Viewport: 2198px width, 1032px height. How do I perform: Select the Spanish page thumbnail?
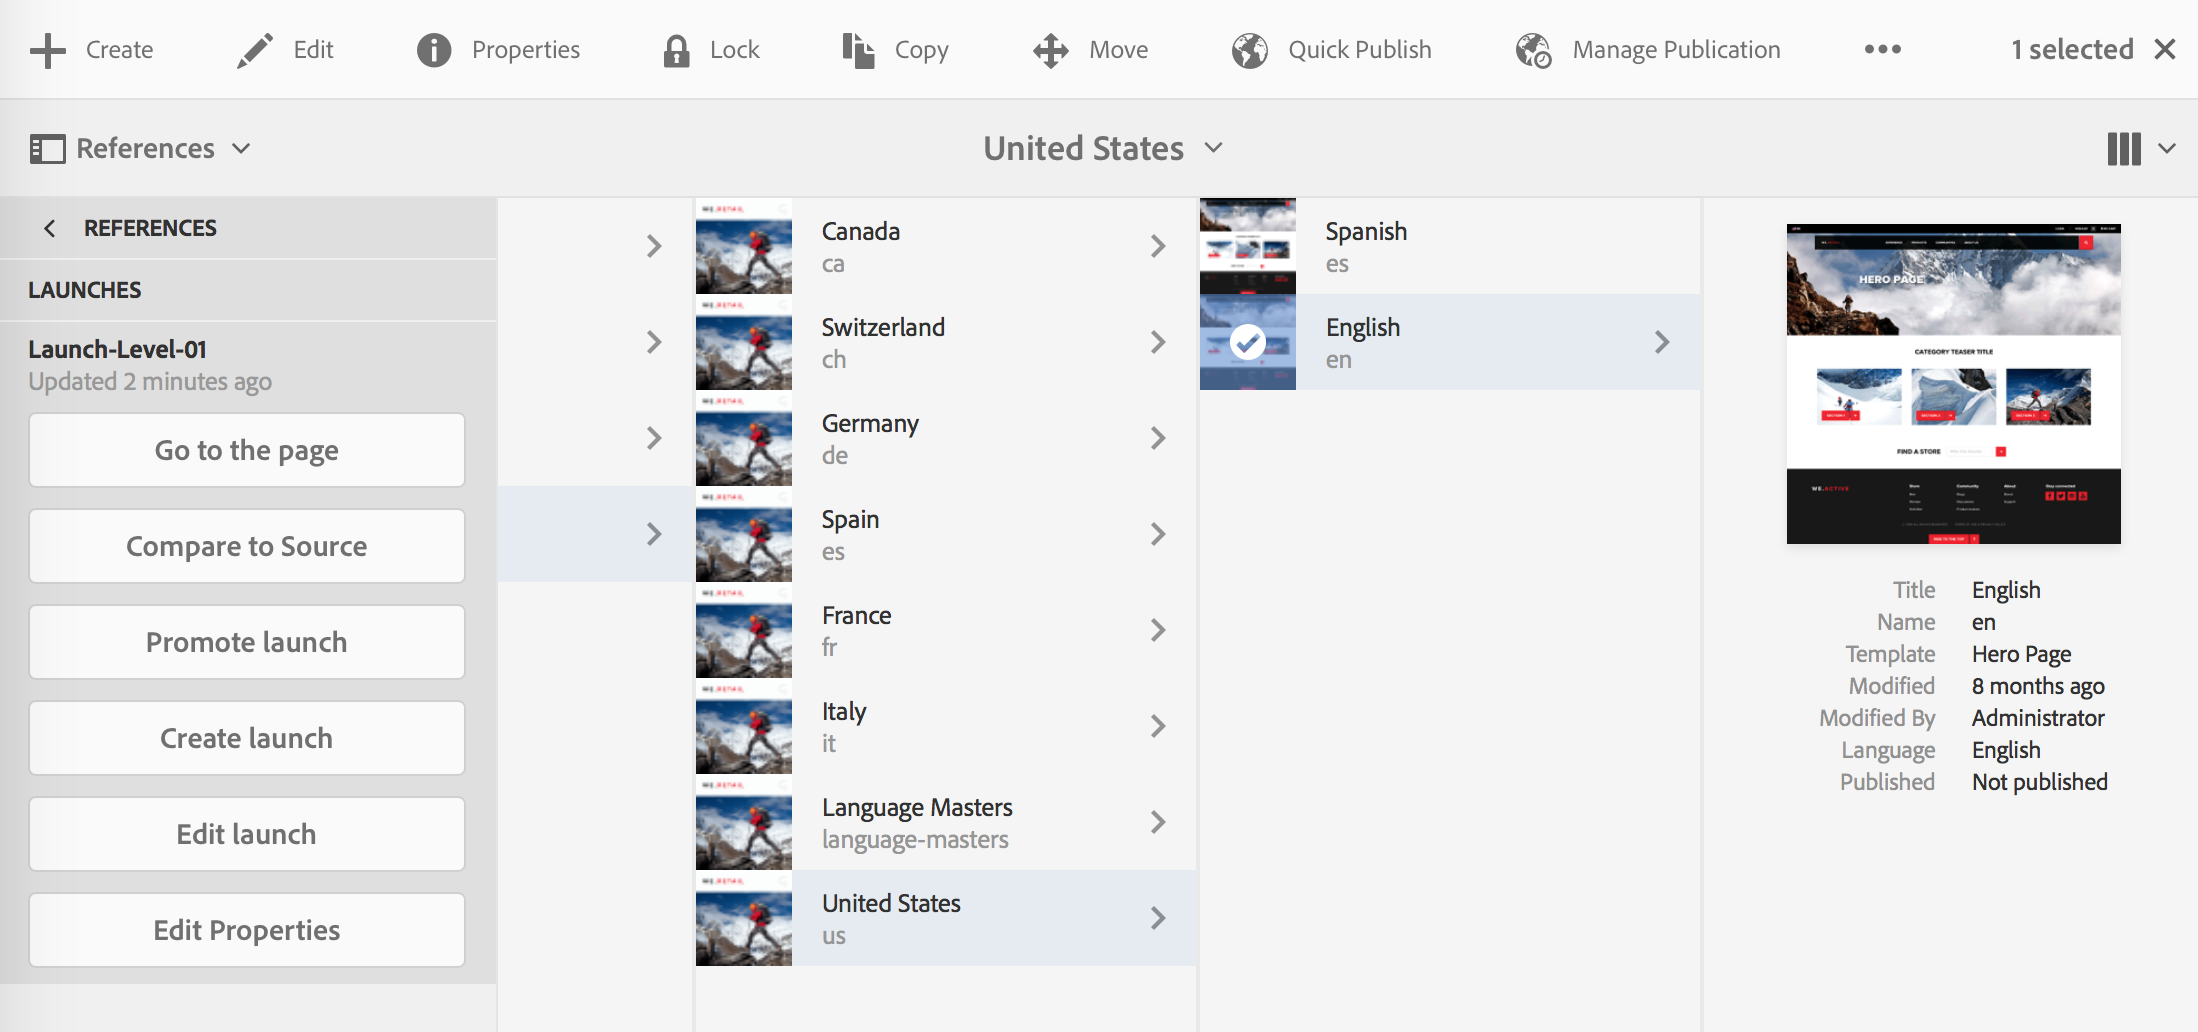click(1247, 246)
